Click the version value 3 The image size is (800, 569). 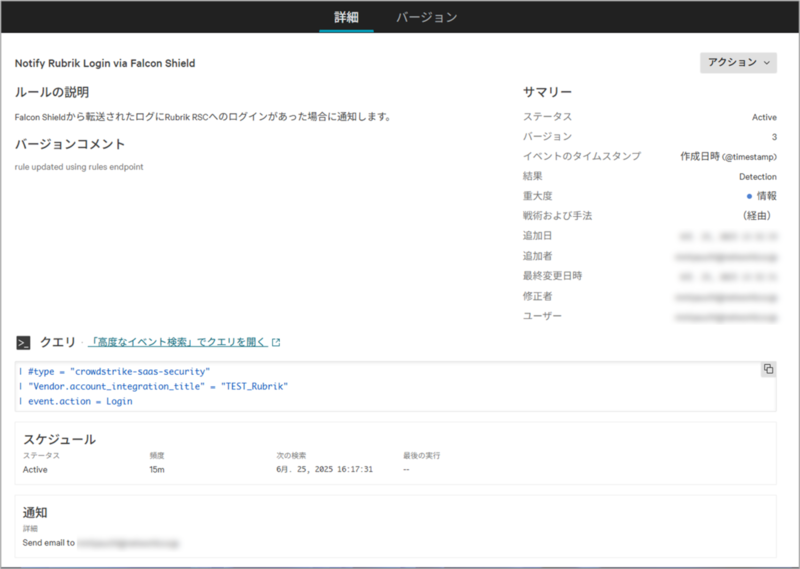pyautogui.click(x=774, y=137)
